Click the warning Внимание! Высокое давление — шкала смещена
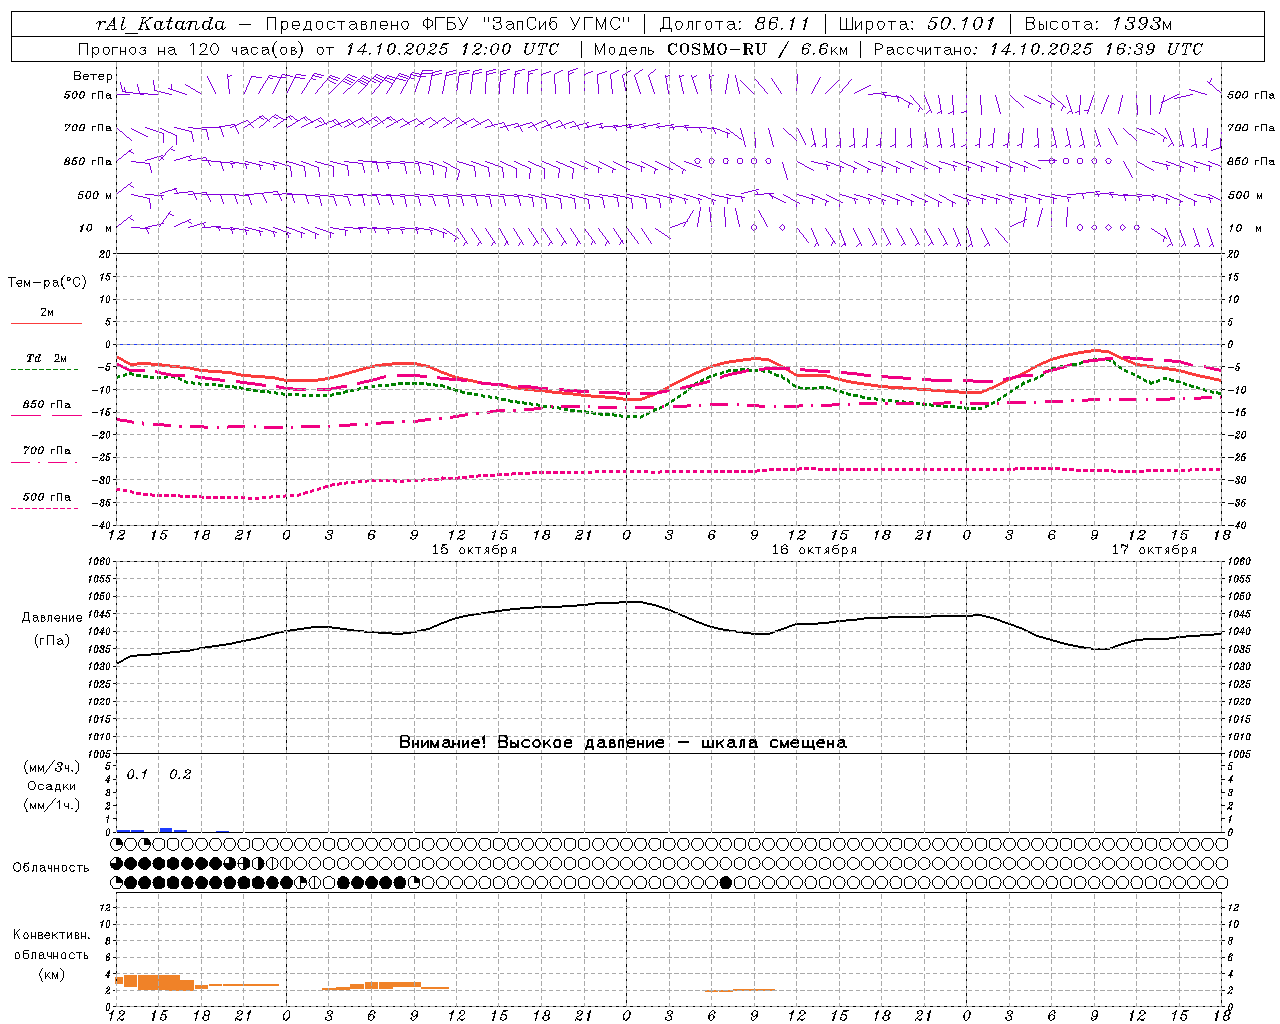Viewport: 1280px width, 1024px height. tap(622, 743)
